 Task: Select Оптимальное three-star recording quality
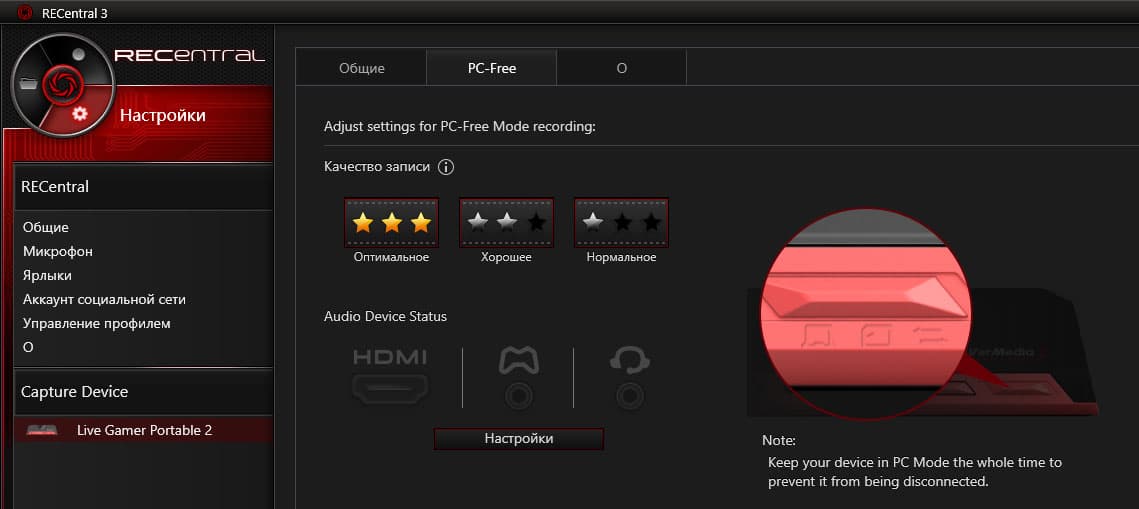392,222
